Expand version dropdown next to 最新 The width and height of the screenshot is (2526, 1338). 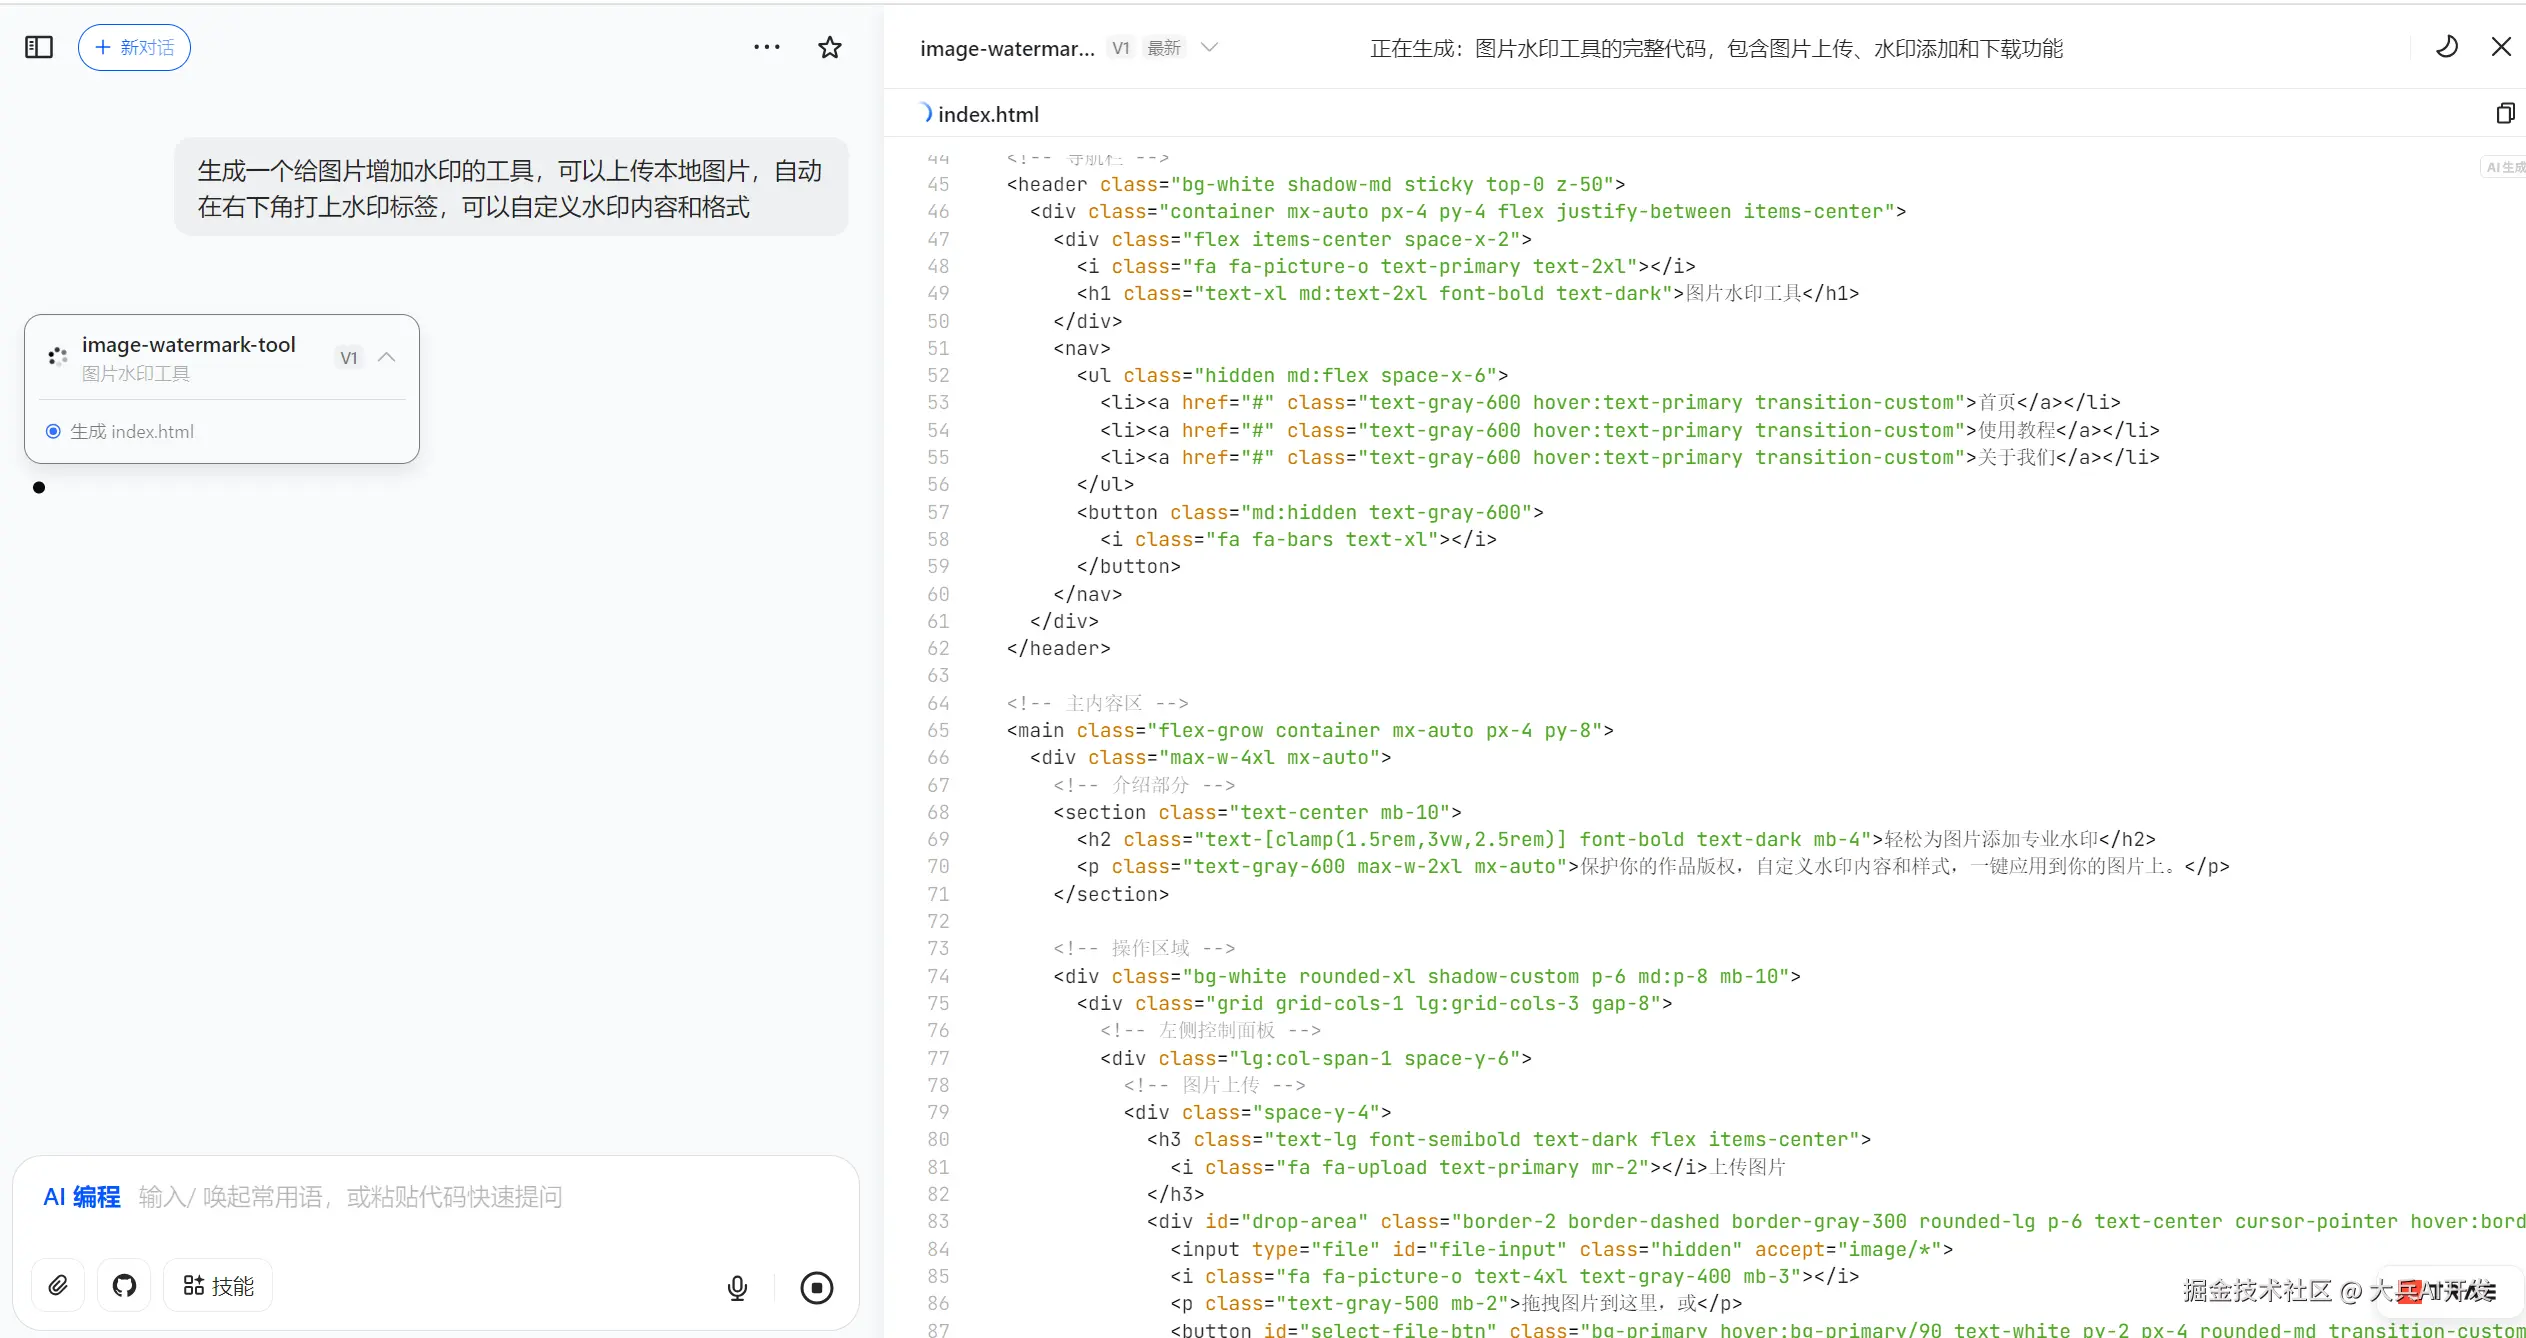click(x=1209, y=47)
